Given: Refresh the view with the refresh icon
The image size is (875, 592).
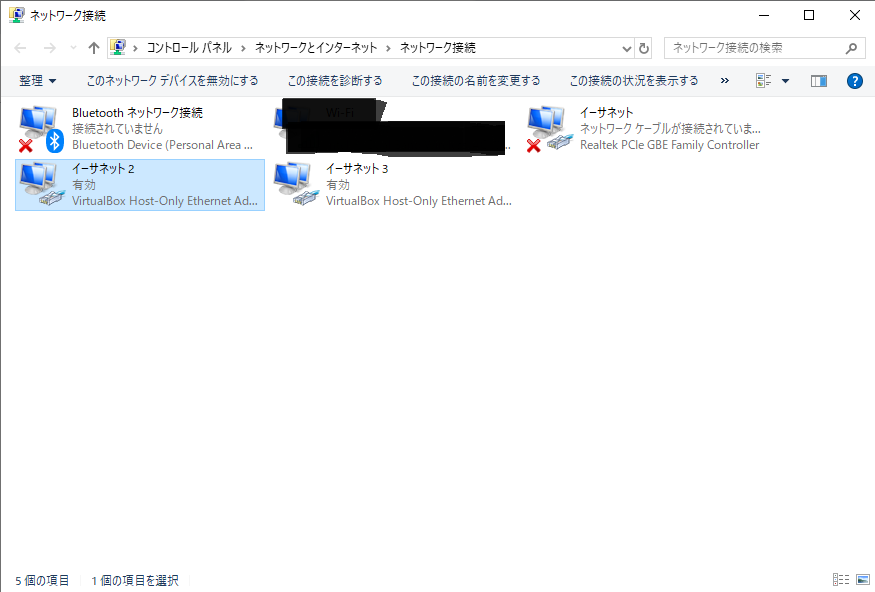Looking at the screenshot, I should click(641, 47).
